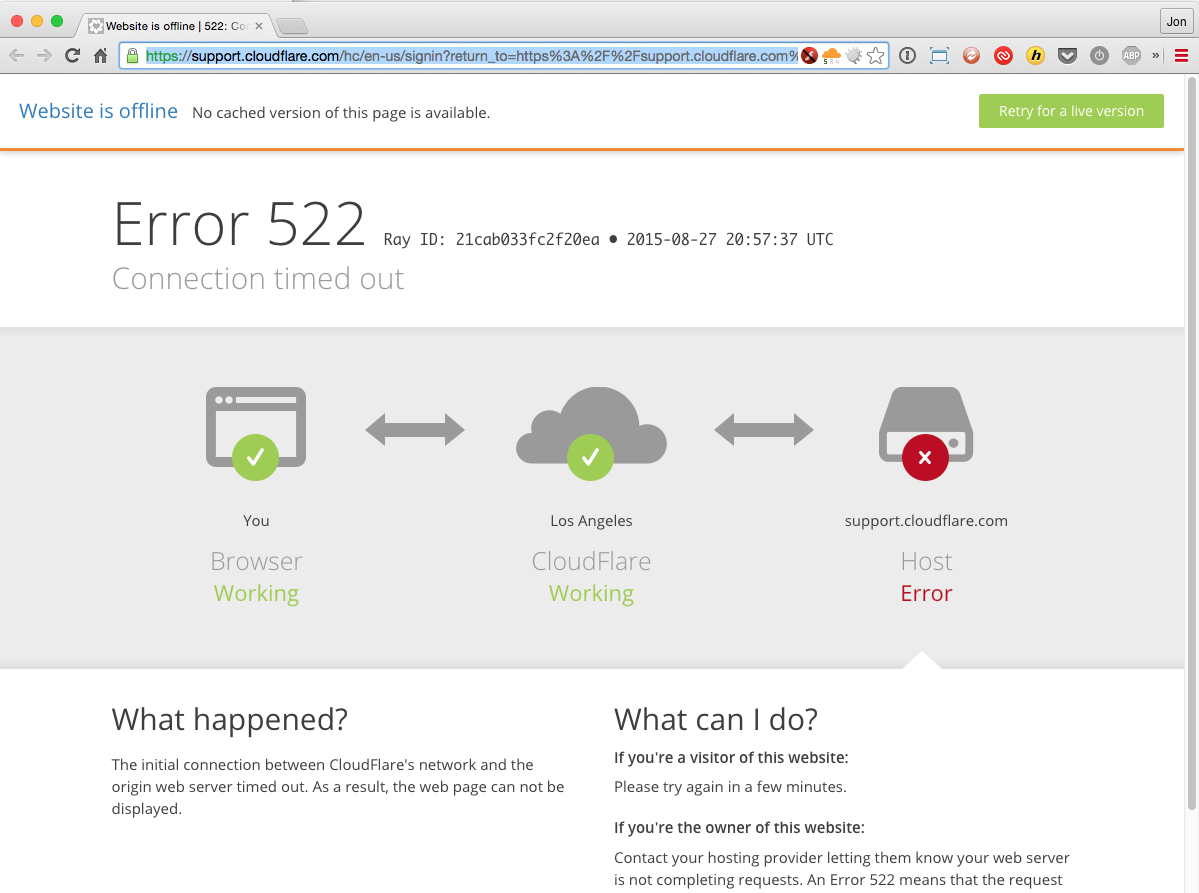Click the Connection timed out subtitle
Screen dimensions: 1199x893
point(258,278)
